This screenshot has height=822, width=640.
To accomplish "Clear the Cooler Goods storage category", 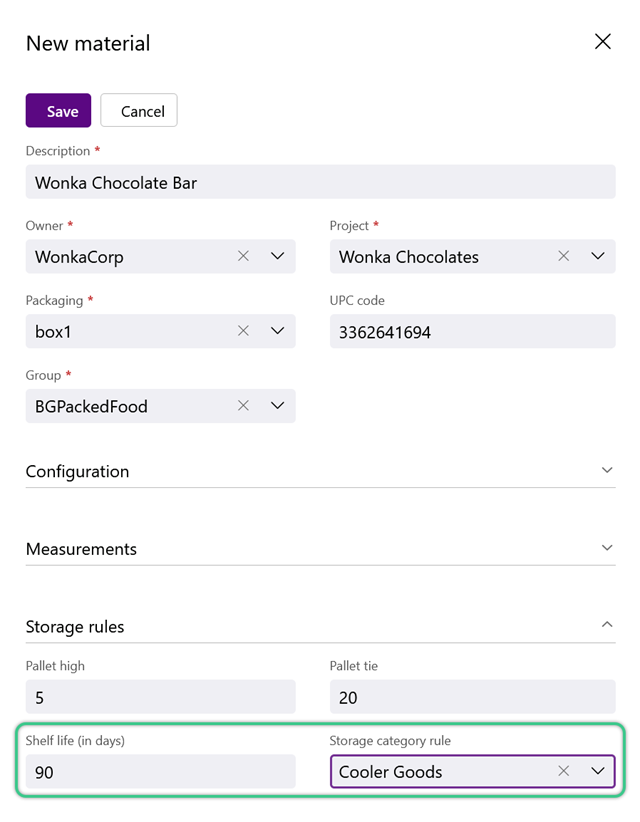I will (x=563, y=771).
